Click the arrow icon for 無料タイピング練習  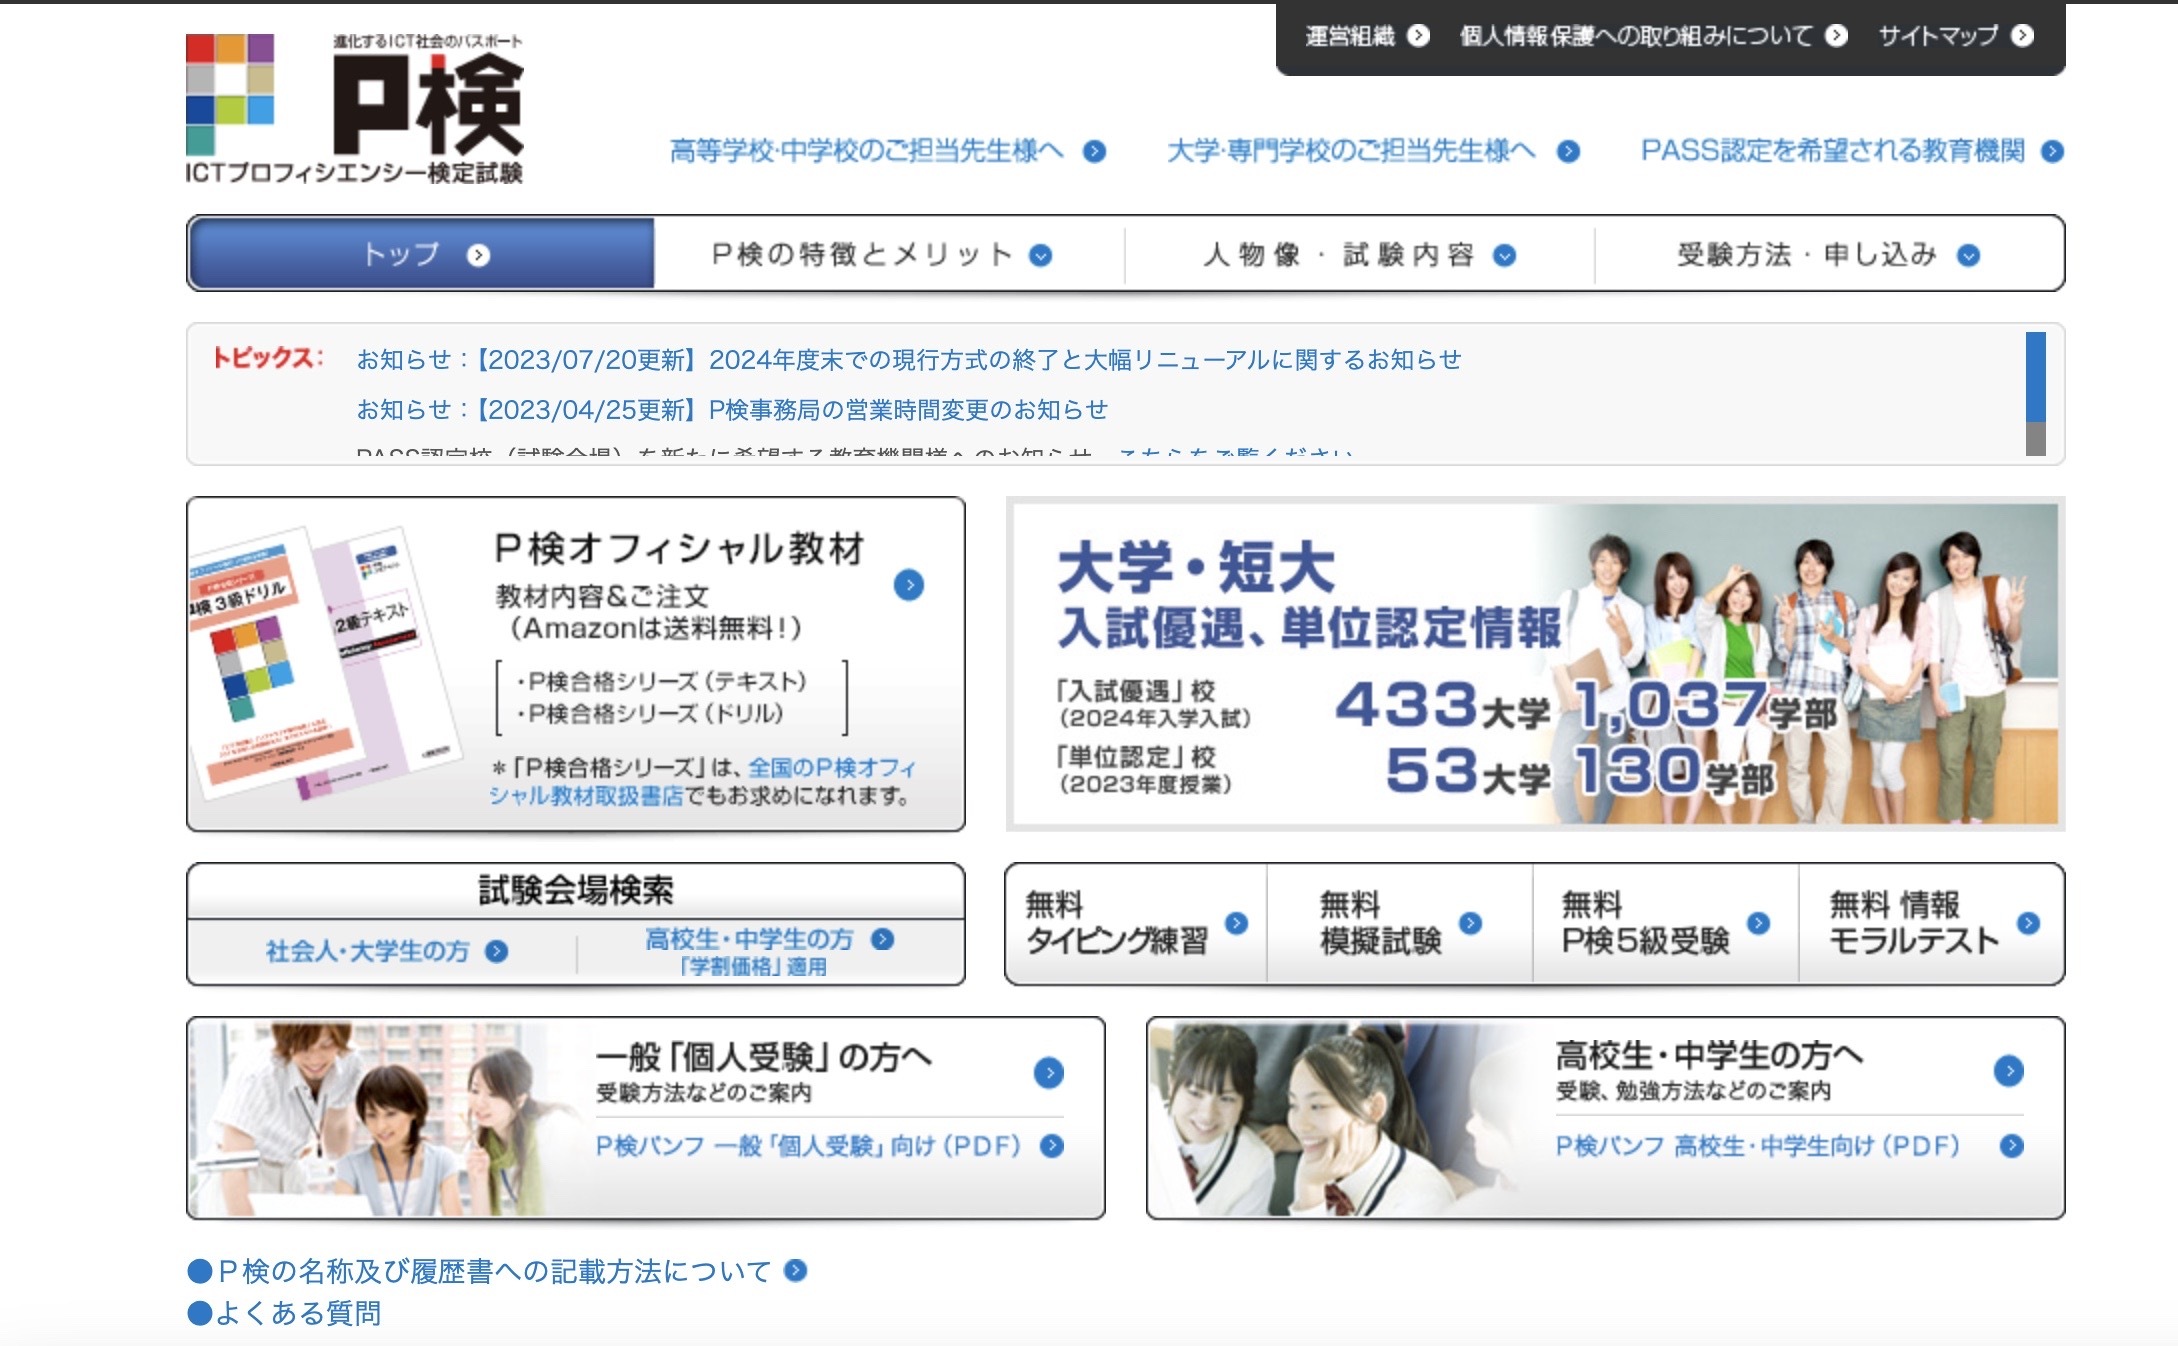pos(1237,925)
